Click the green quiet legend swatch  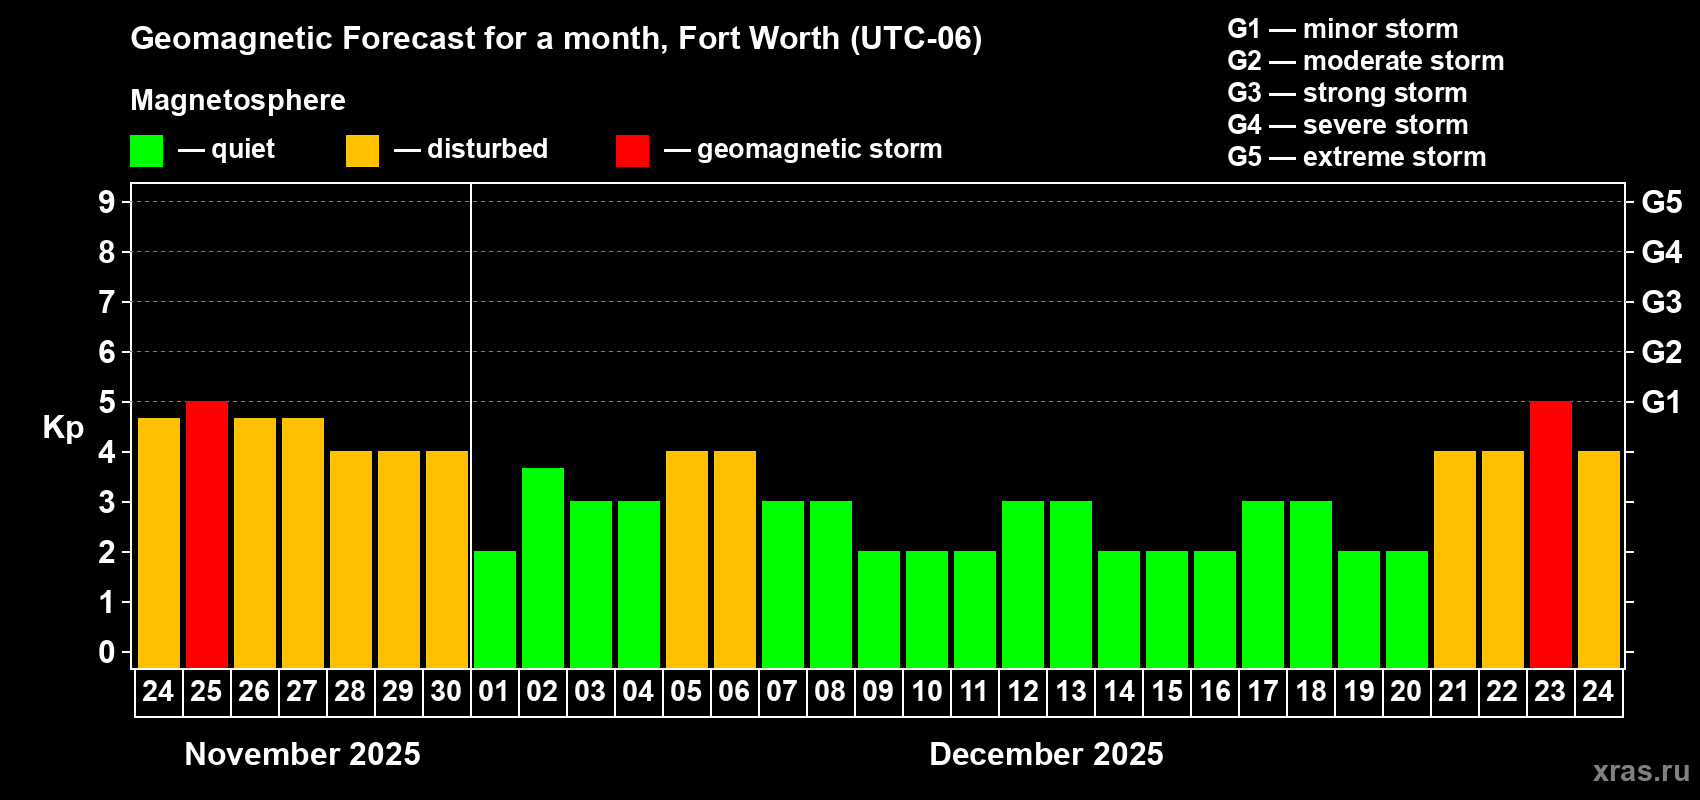(146, 151)
